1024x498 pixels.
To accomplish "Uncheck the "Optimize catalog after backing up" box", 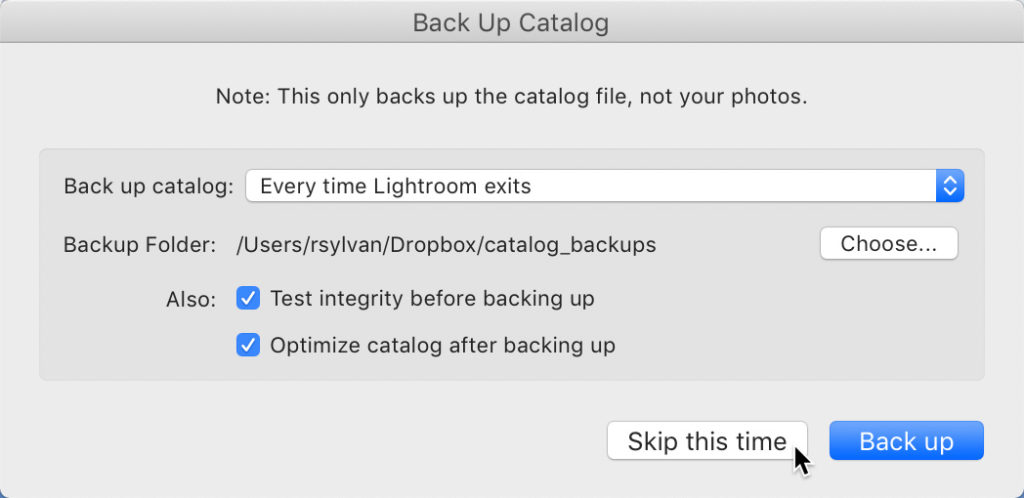I will point(248,346).
